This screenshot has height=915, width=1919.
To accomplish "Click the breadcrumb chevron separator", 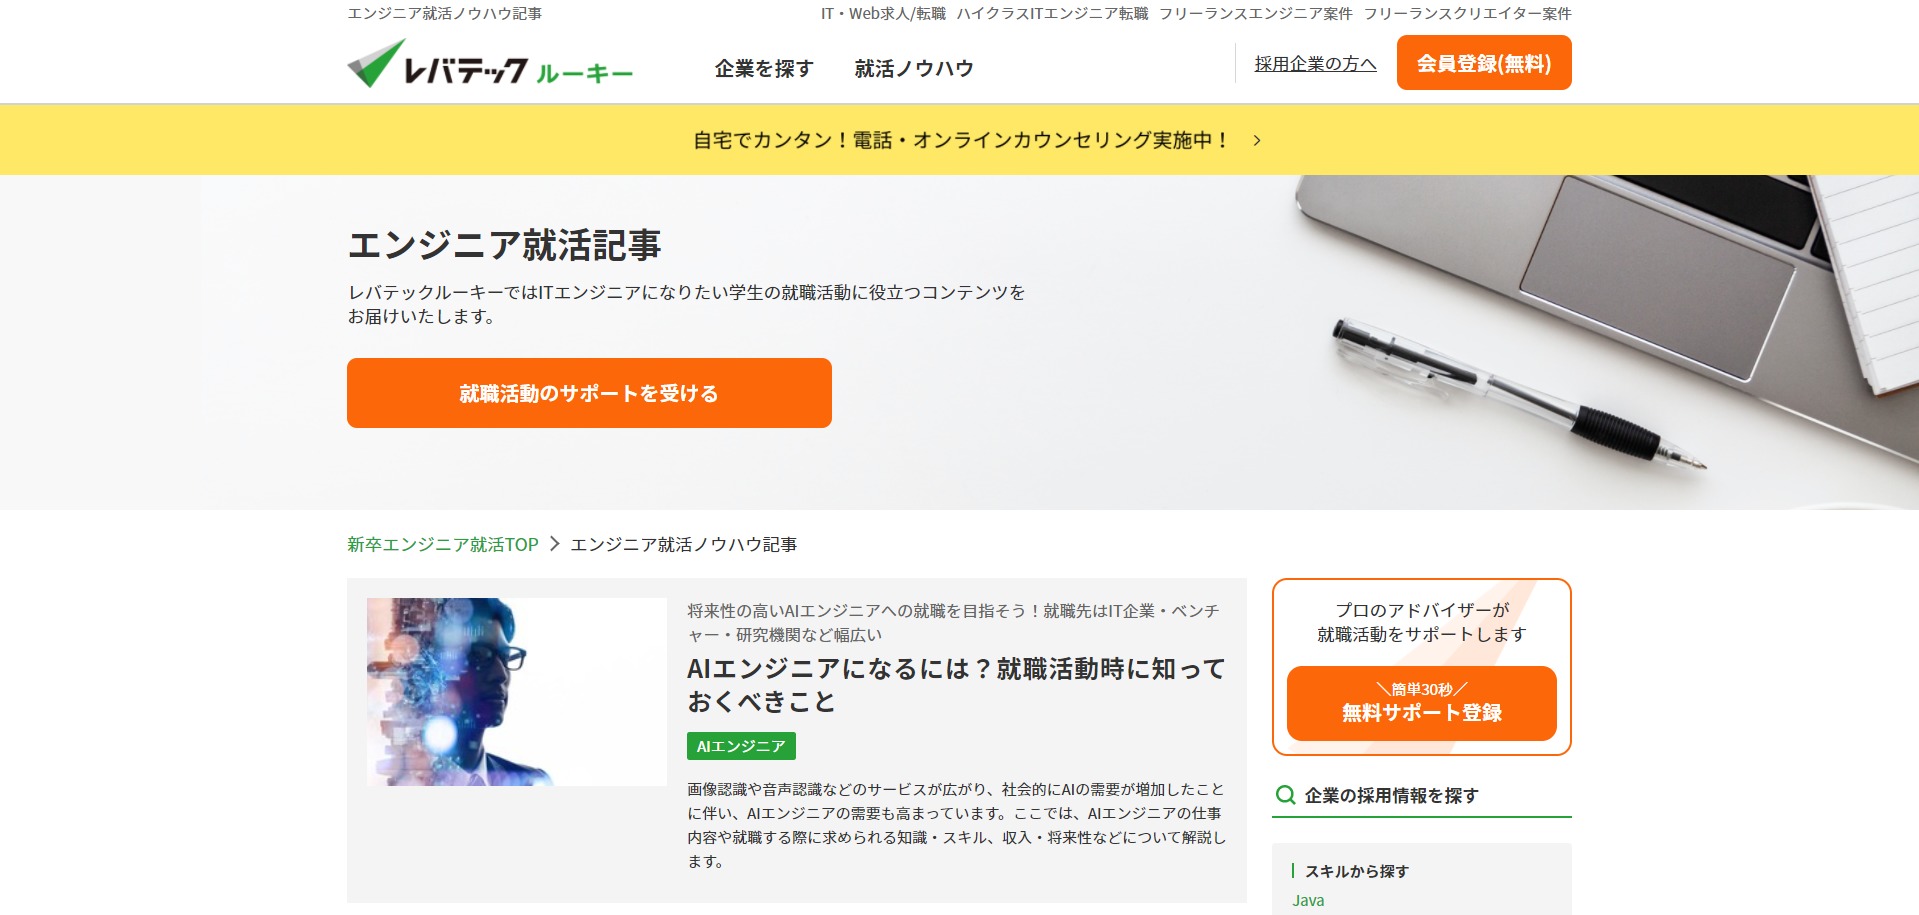I will pyautogui.click(x=554, y=544).
